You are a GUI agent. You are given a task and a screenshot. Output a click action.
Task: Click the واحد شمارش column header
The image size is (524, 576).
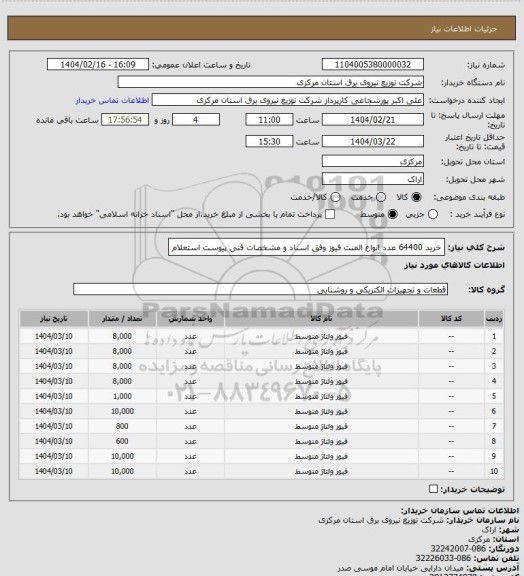tap(190, 319)
